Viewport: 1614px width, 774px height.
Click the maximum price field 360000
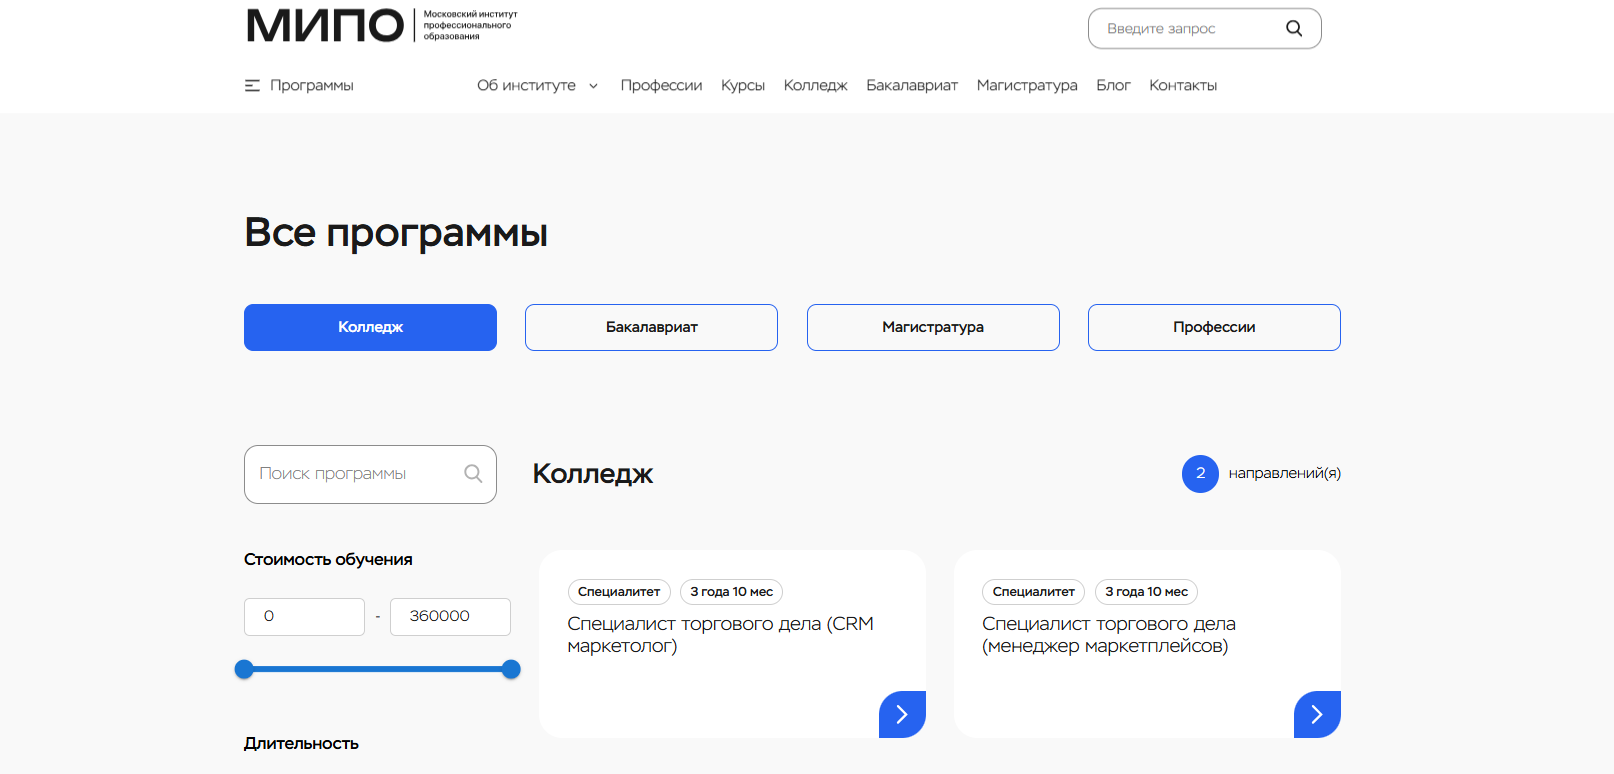pos(450,616)
